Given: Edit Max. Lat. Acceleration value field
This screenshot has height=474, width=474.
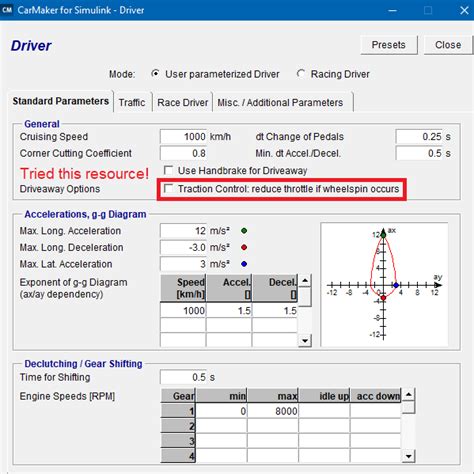Looking at the screenshot, I should (183, 264).
